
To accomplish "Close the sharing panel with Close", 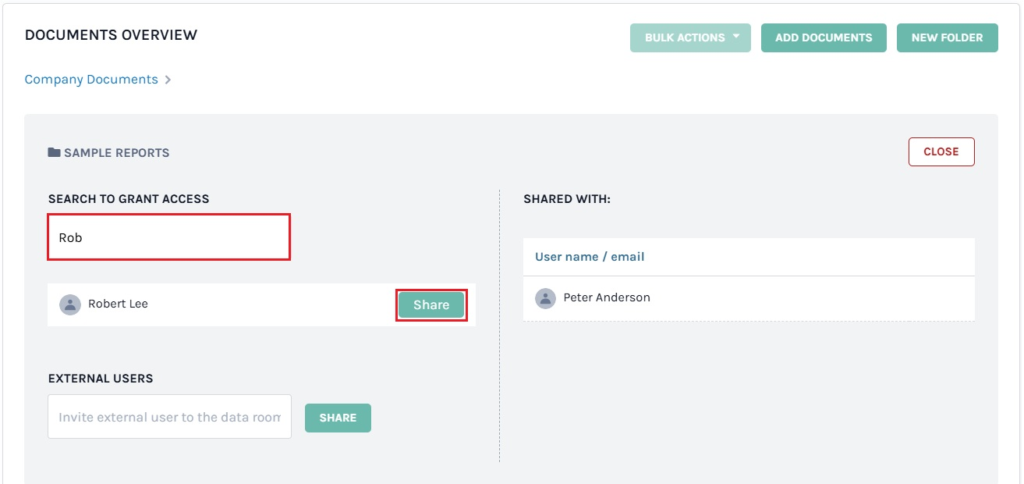I will [941, 152].
